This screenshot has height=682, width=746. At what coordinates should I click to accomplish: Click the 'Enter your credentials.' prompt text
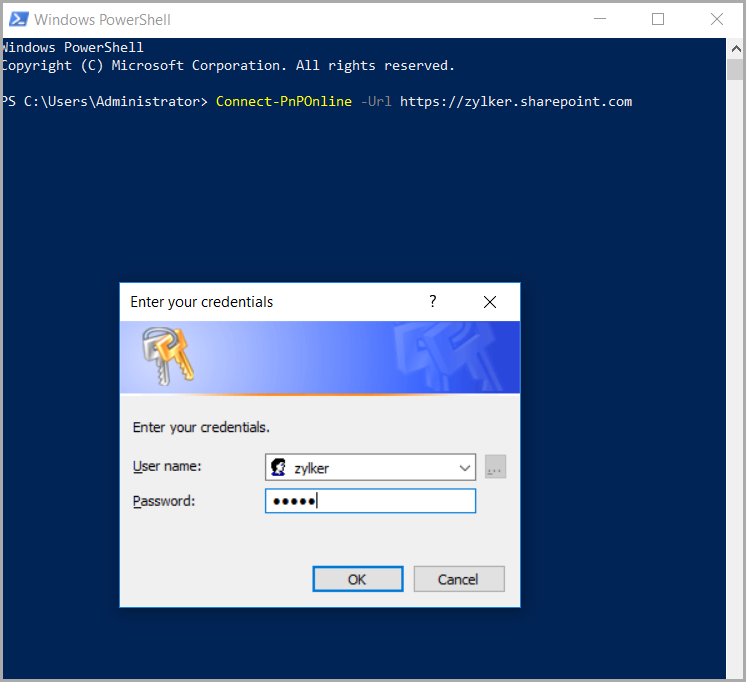(201, 427)
